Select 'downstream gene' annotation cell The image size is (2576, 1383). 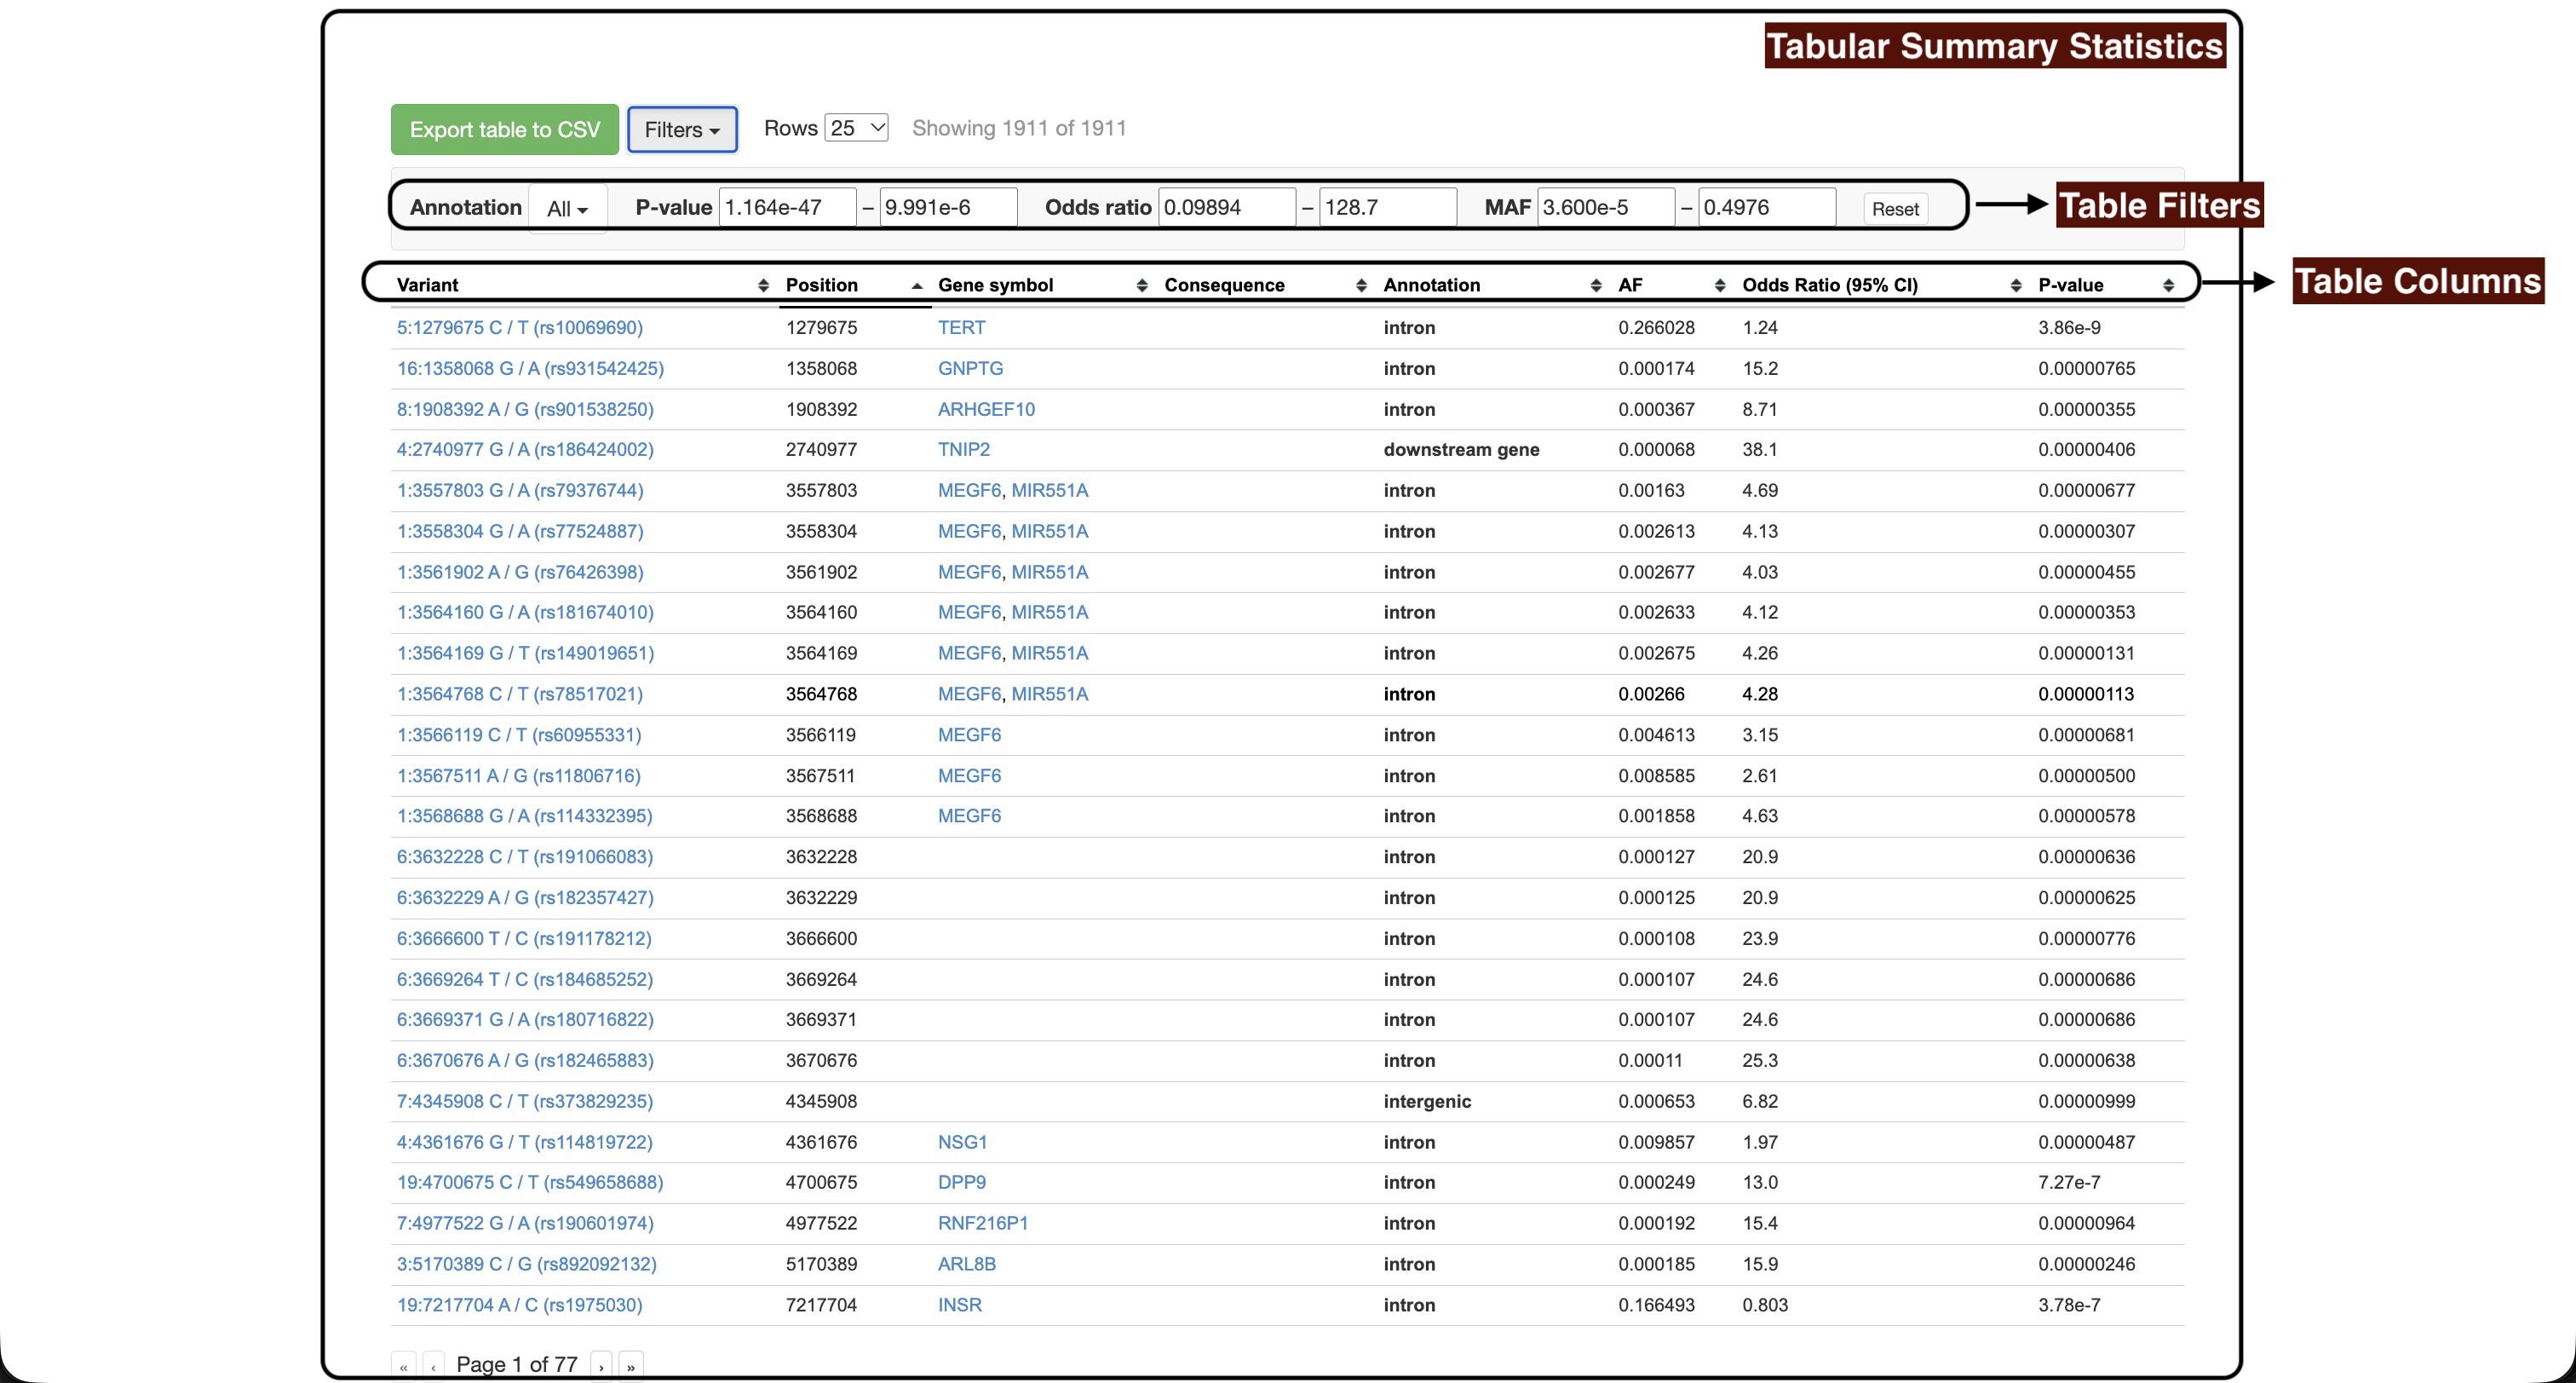click(1461, 450)
